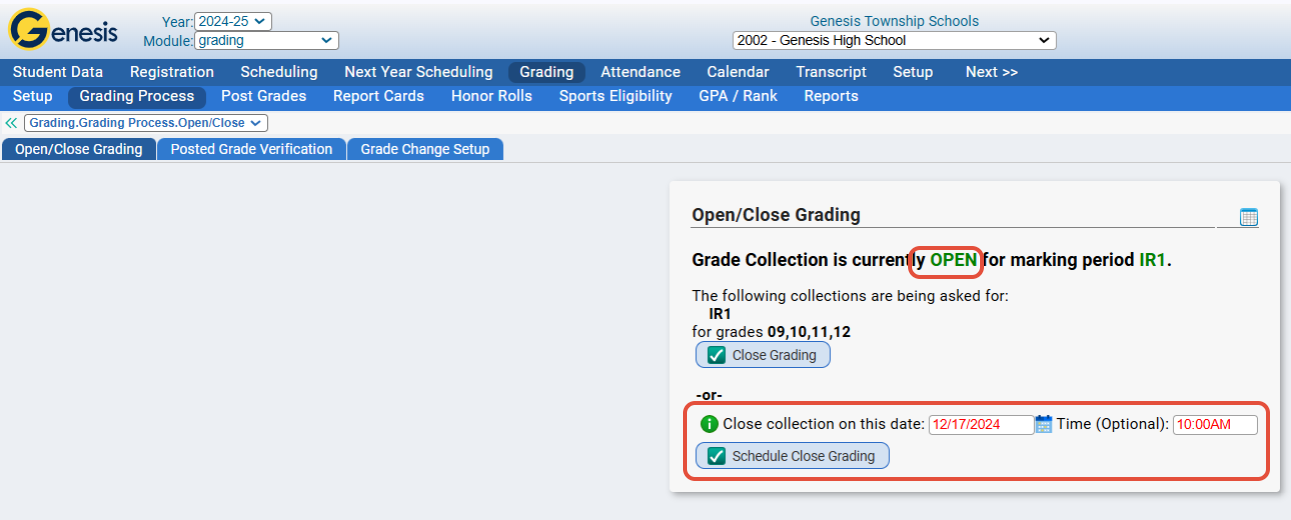The width and height of the screenshot is (1291, 520).
Task: Click the green OPEN status text
Action: tap(954, 260)
